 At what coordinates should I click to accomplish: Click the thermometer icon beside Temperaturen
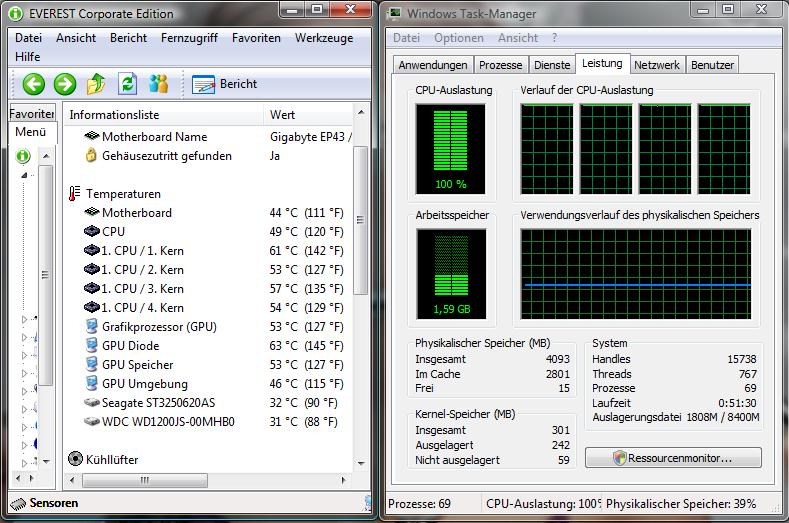click(74, 194)
